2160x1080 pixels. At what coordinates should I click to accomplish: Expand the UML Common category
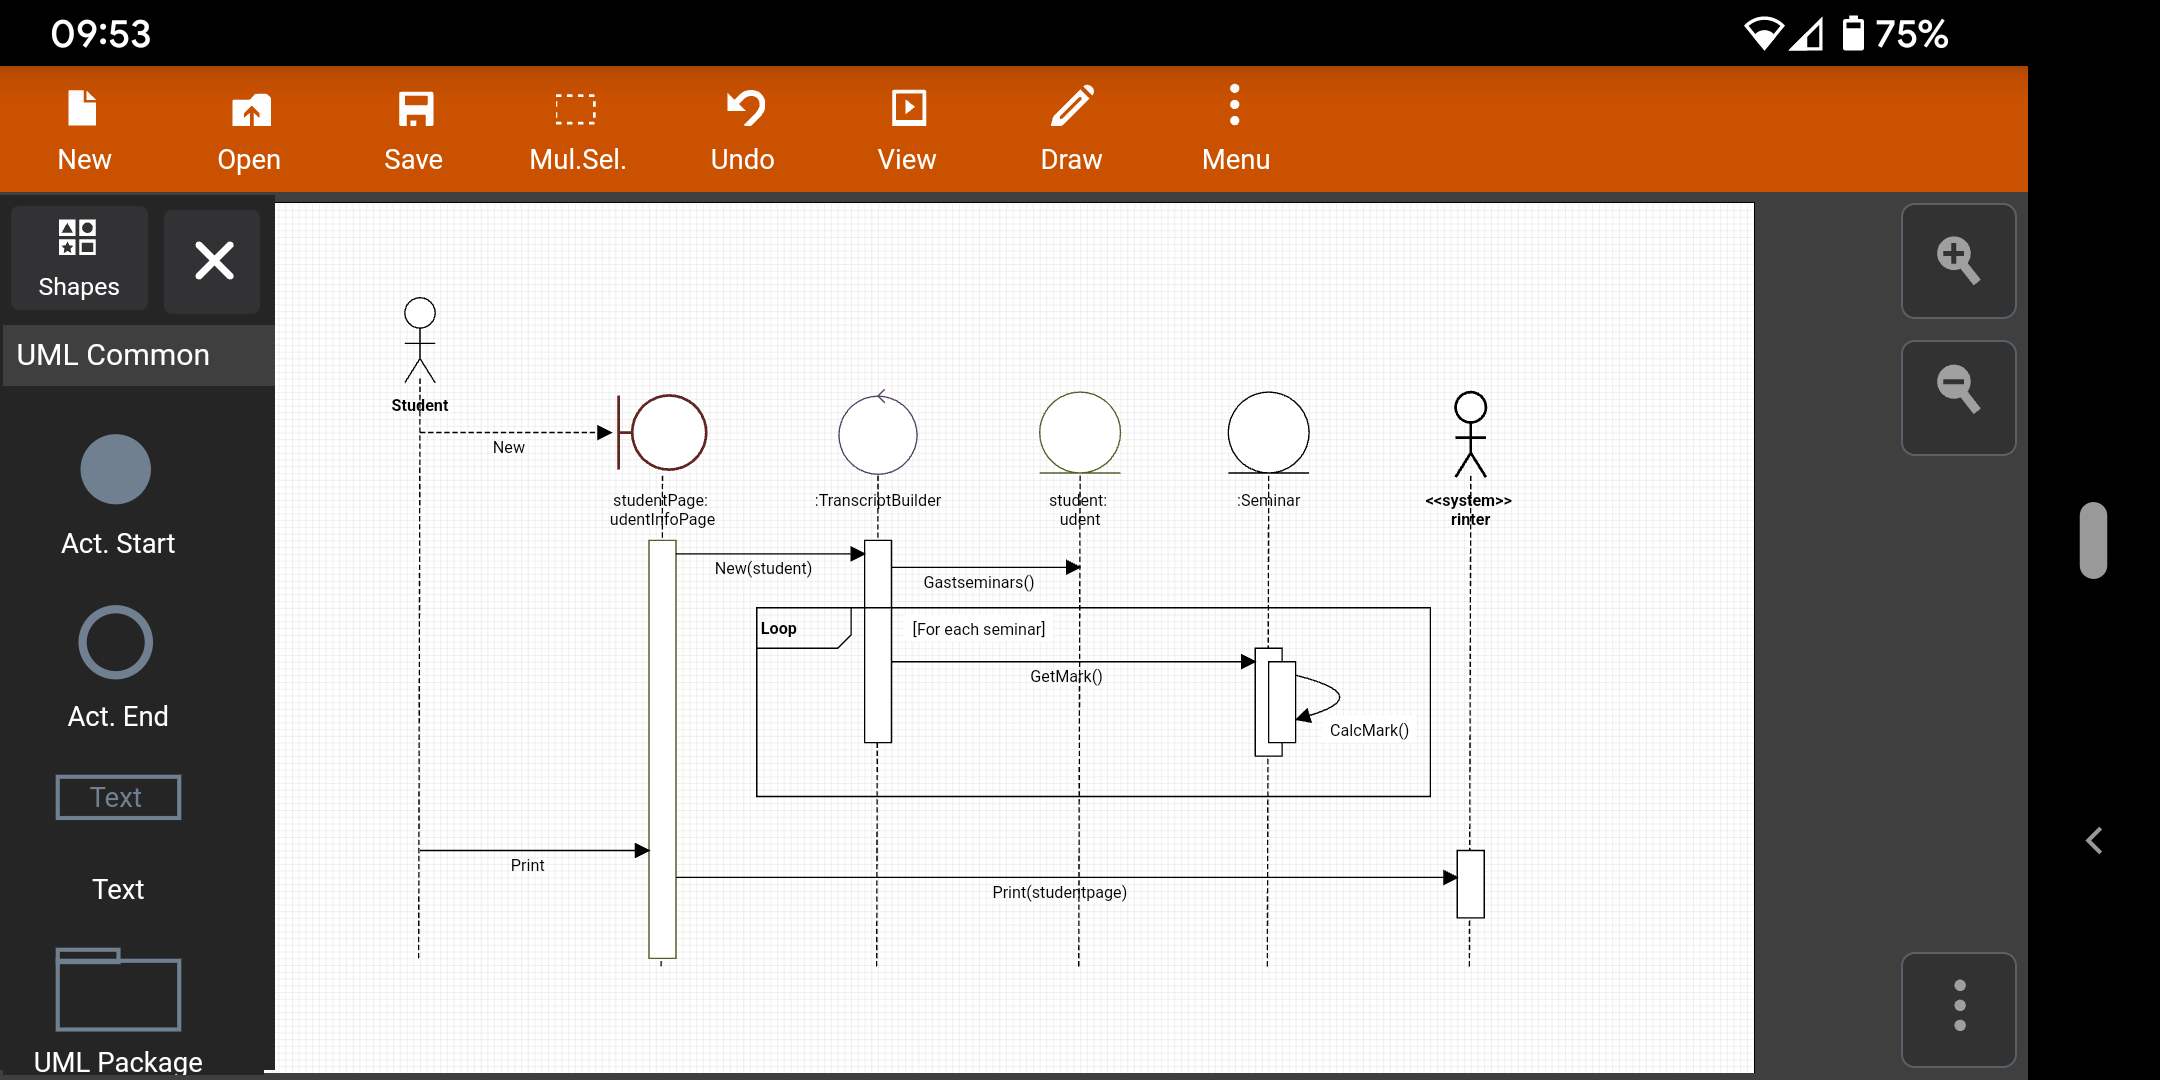point(138,355)
